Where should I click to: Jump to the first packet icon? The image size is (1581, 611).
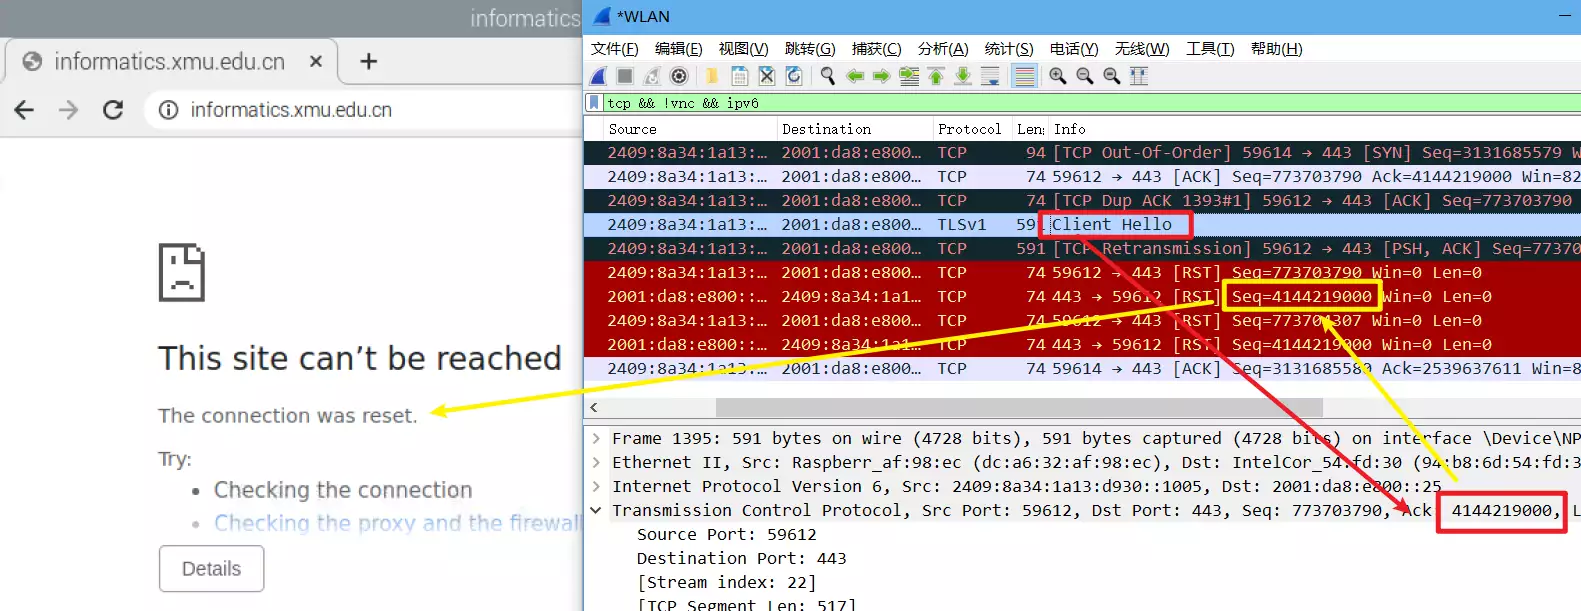[x=936, y=76]
